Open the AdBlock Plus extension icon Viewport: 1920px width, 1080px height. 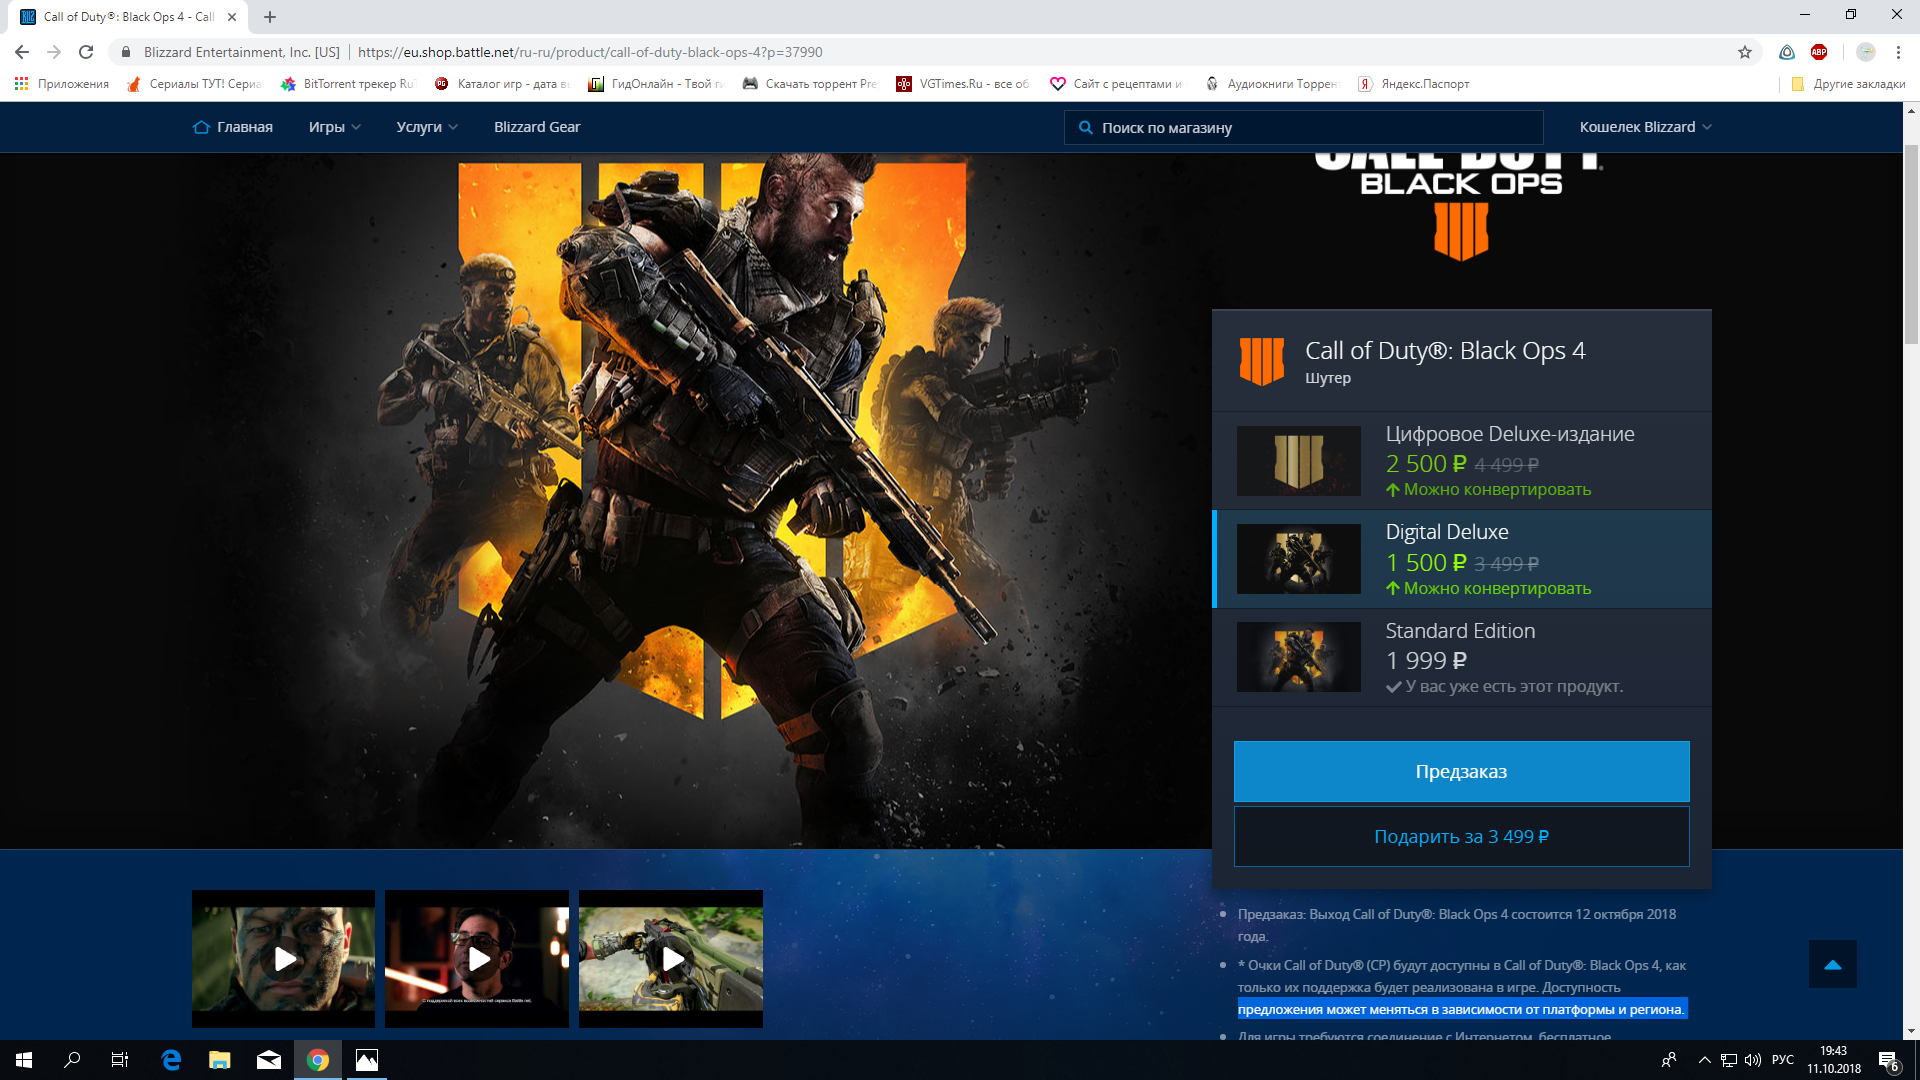pos(1819,52)
